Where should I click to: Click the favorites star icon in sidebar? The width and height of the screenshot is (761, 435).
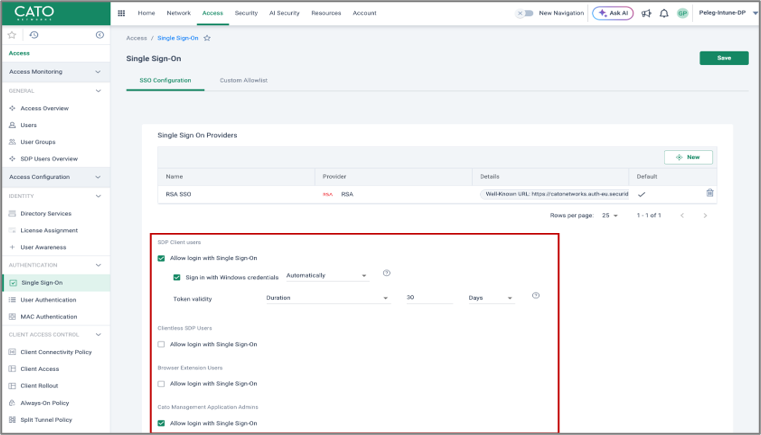(12, 35)
